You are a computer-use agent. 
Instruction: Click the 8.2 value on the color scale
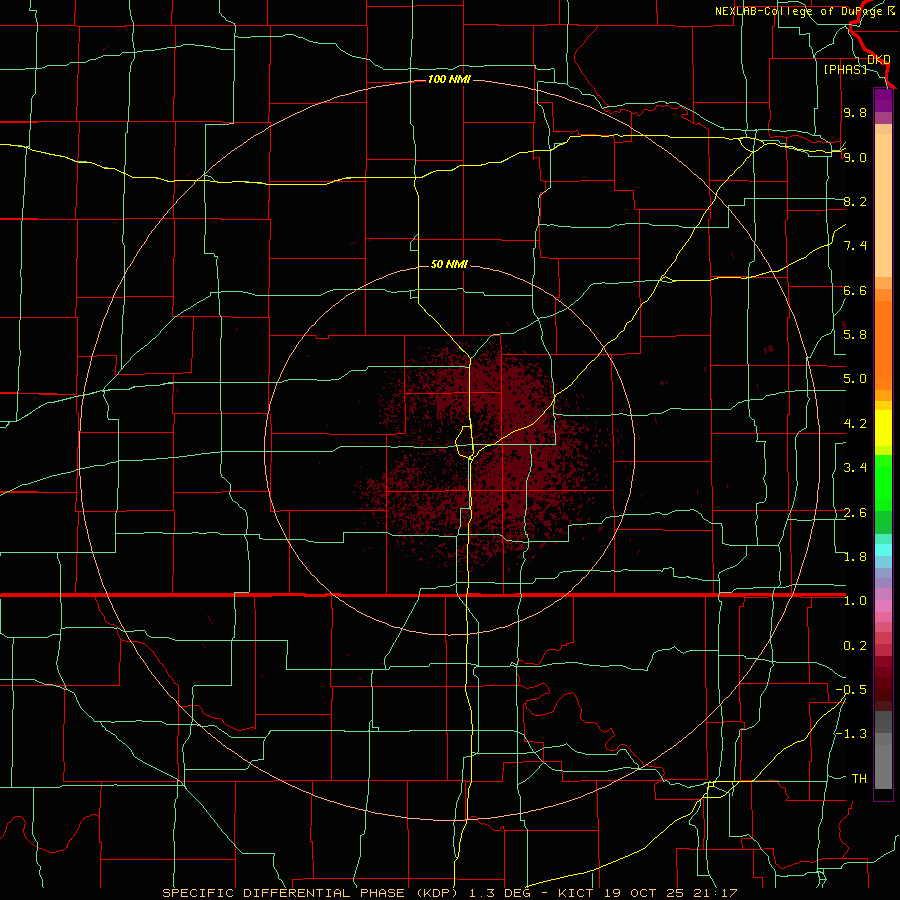tap(855, 201)
